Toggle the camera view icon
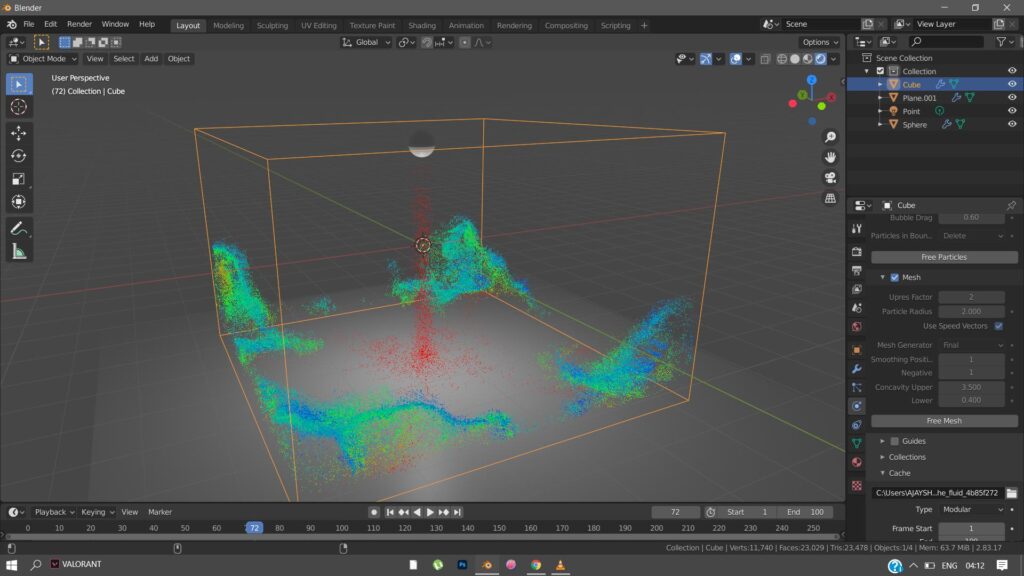1024x576 pixels. click(x=830, y=178)
